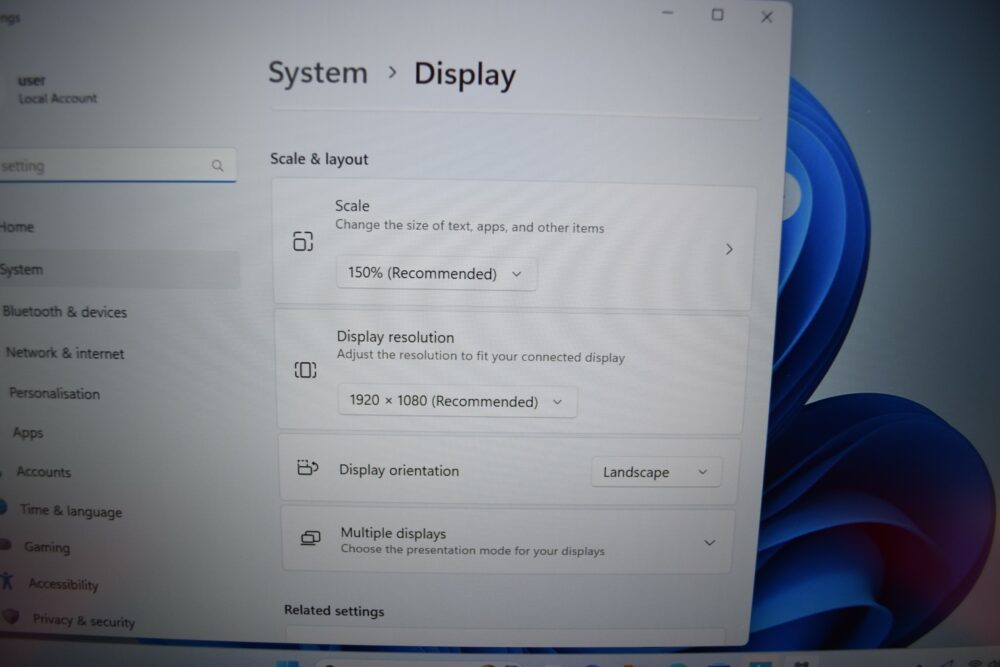1000x667 pixels.
Task: Open Apps settings
Action: point(28,433)
